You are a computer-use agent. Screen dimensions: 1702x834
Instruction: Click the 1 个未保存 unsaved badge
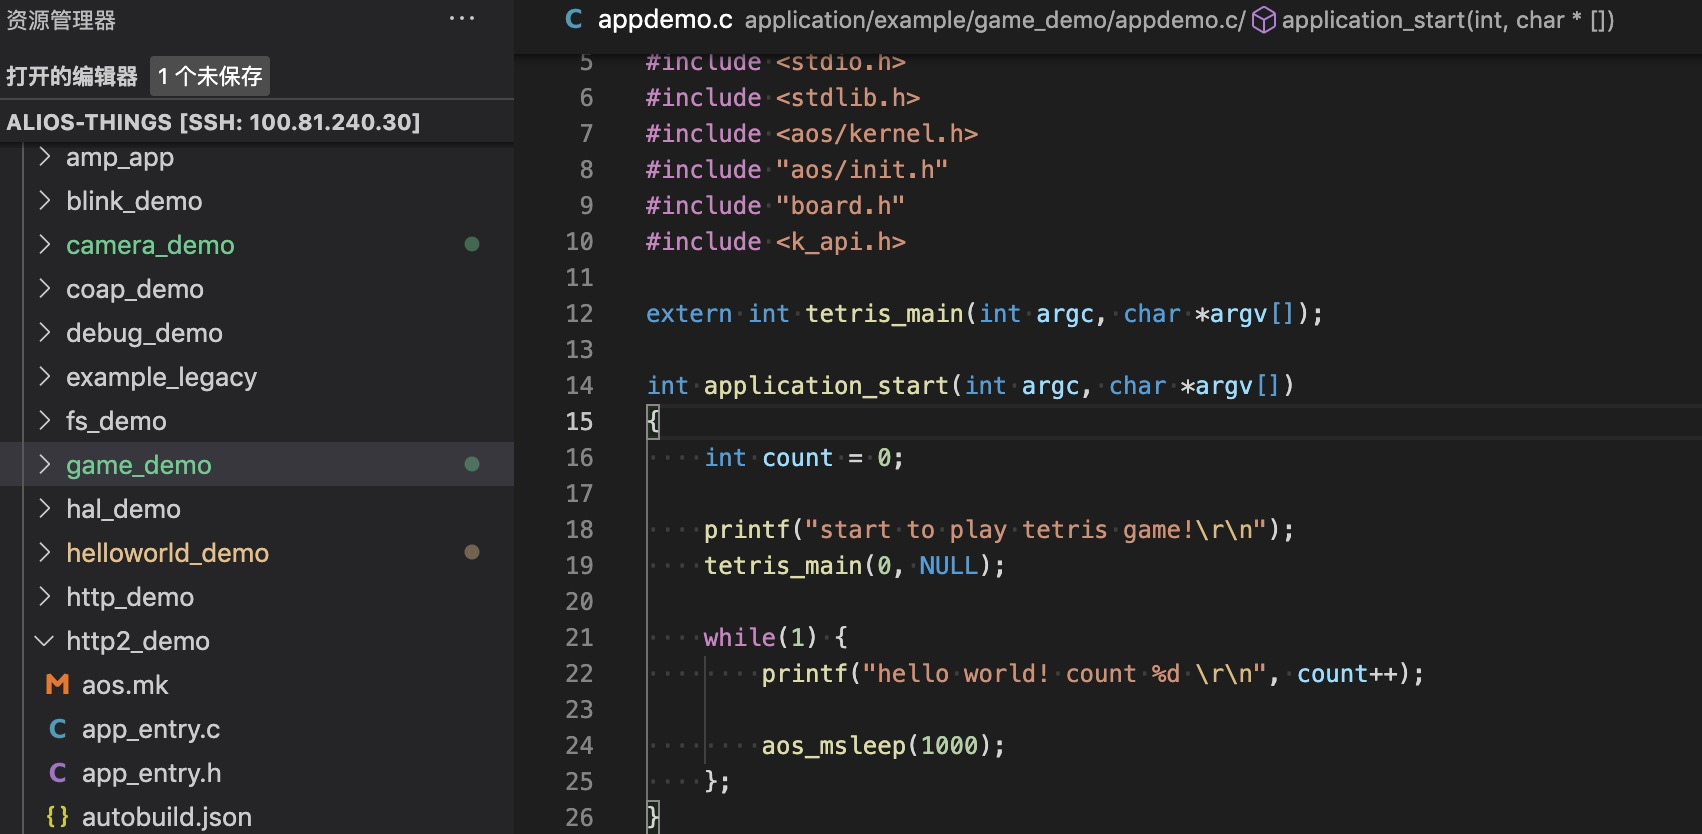coord(210,76)
